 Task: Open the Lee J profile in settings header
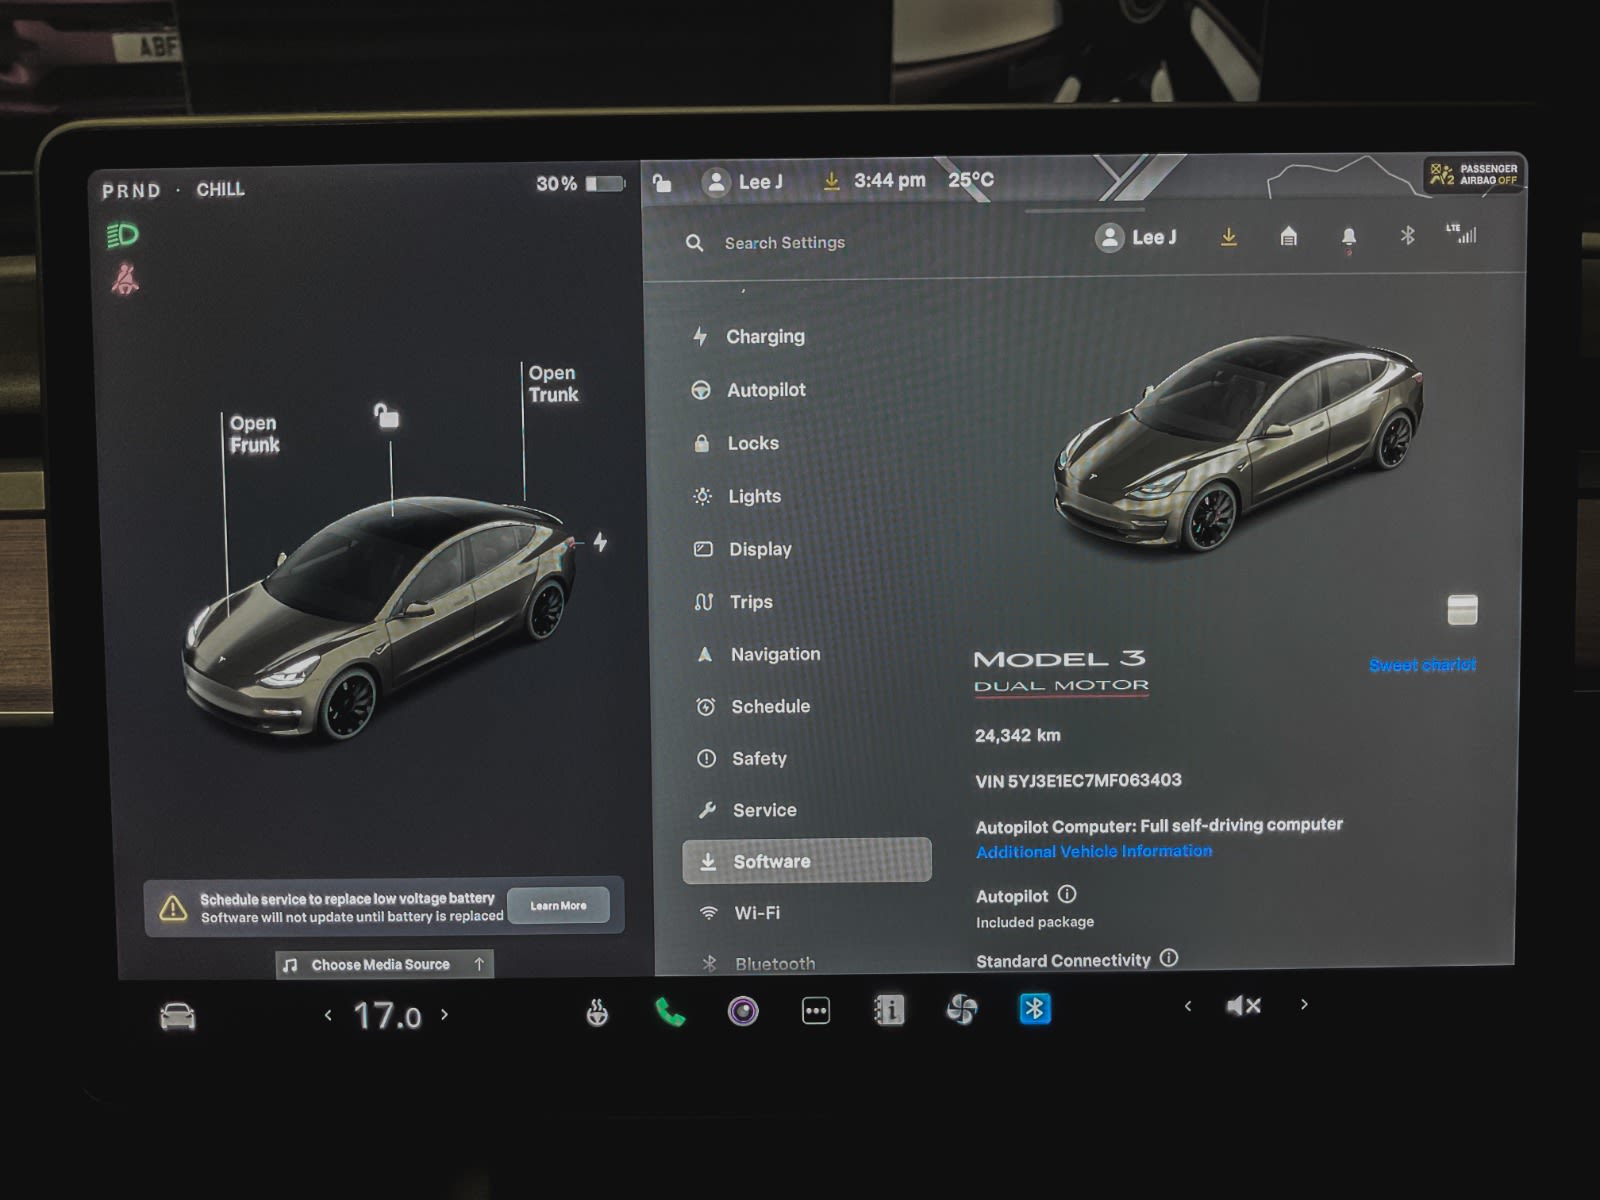1137,237
